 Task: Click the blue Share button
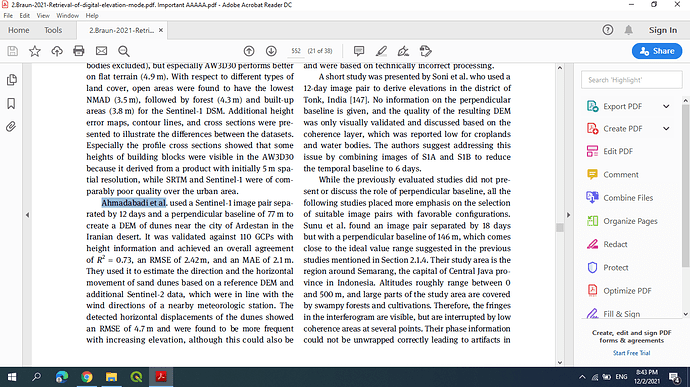click(x=657, y=51)
